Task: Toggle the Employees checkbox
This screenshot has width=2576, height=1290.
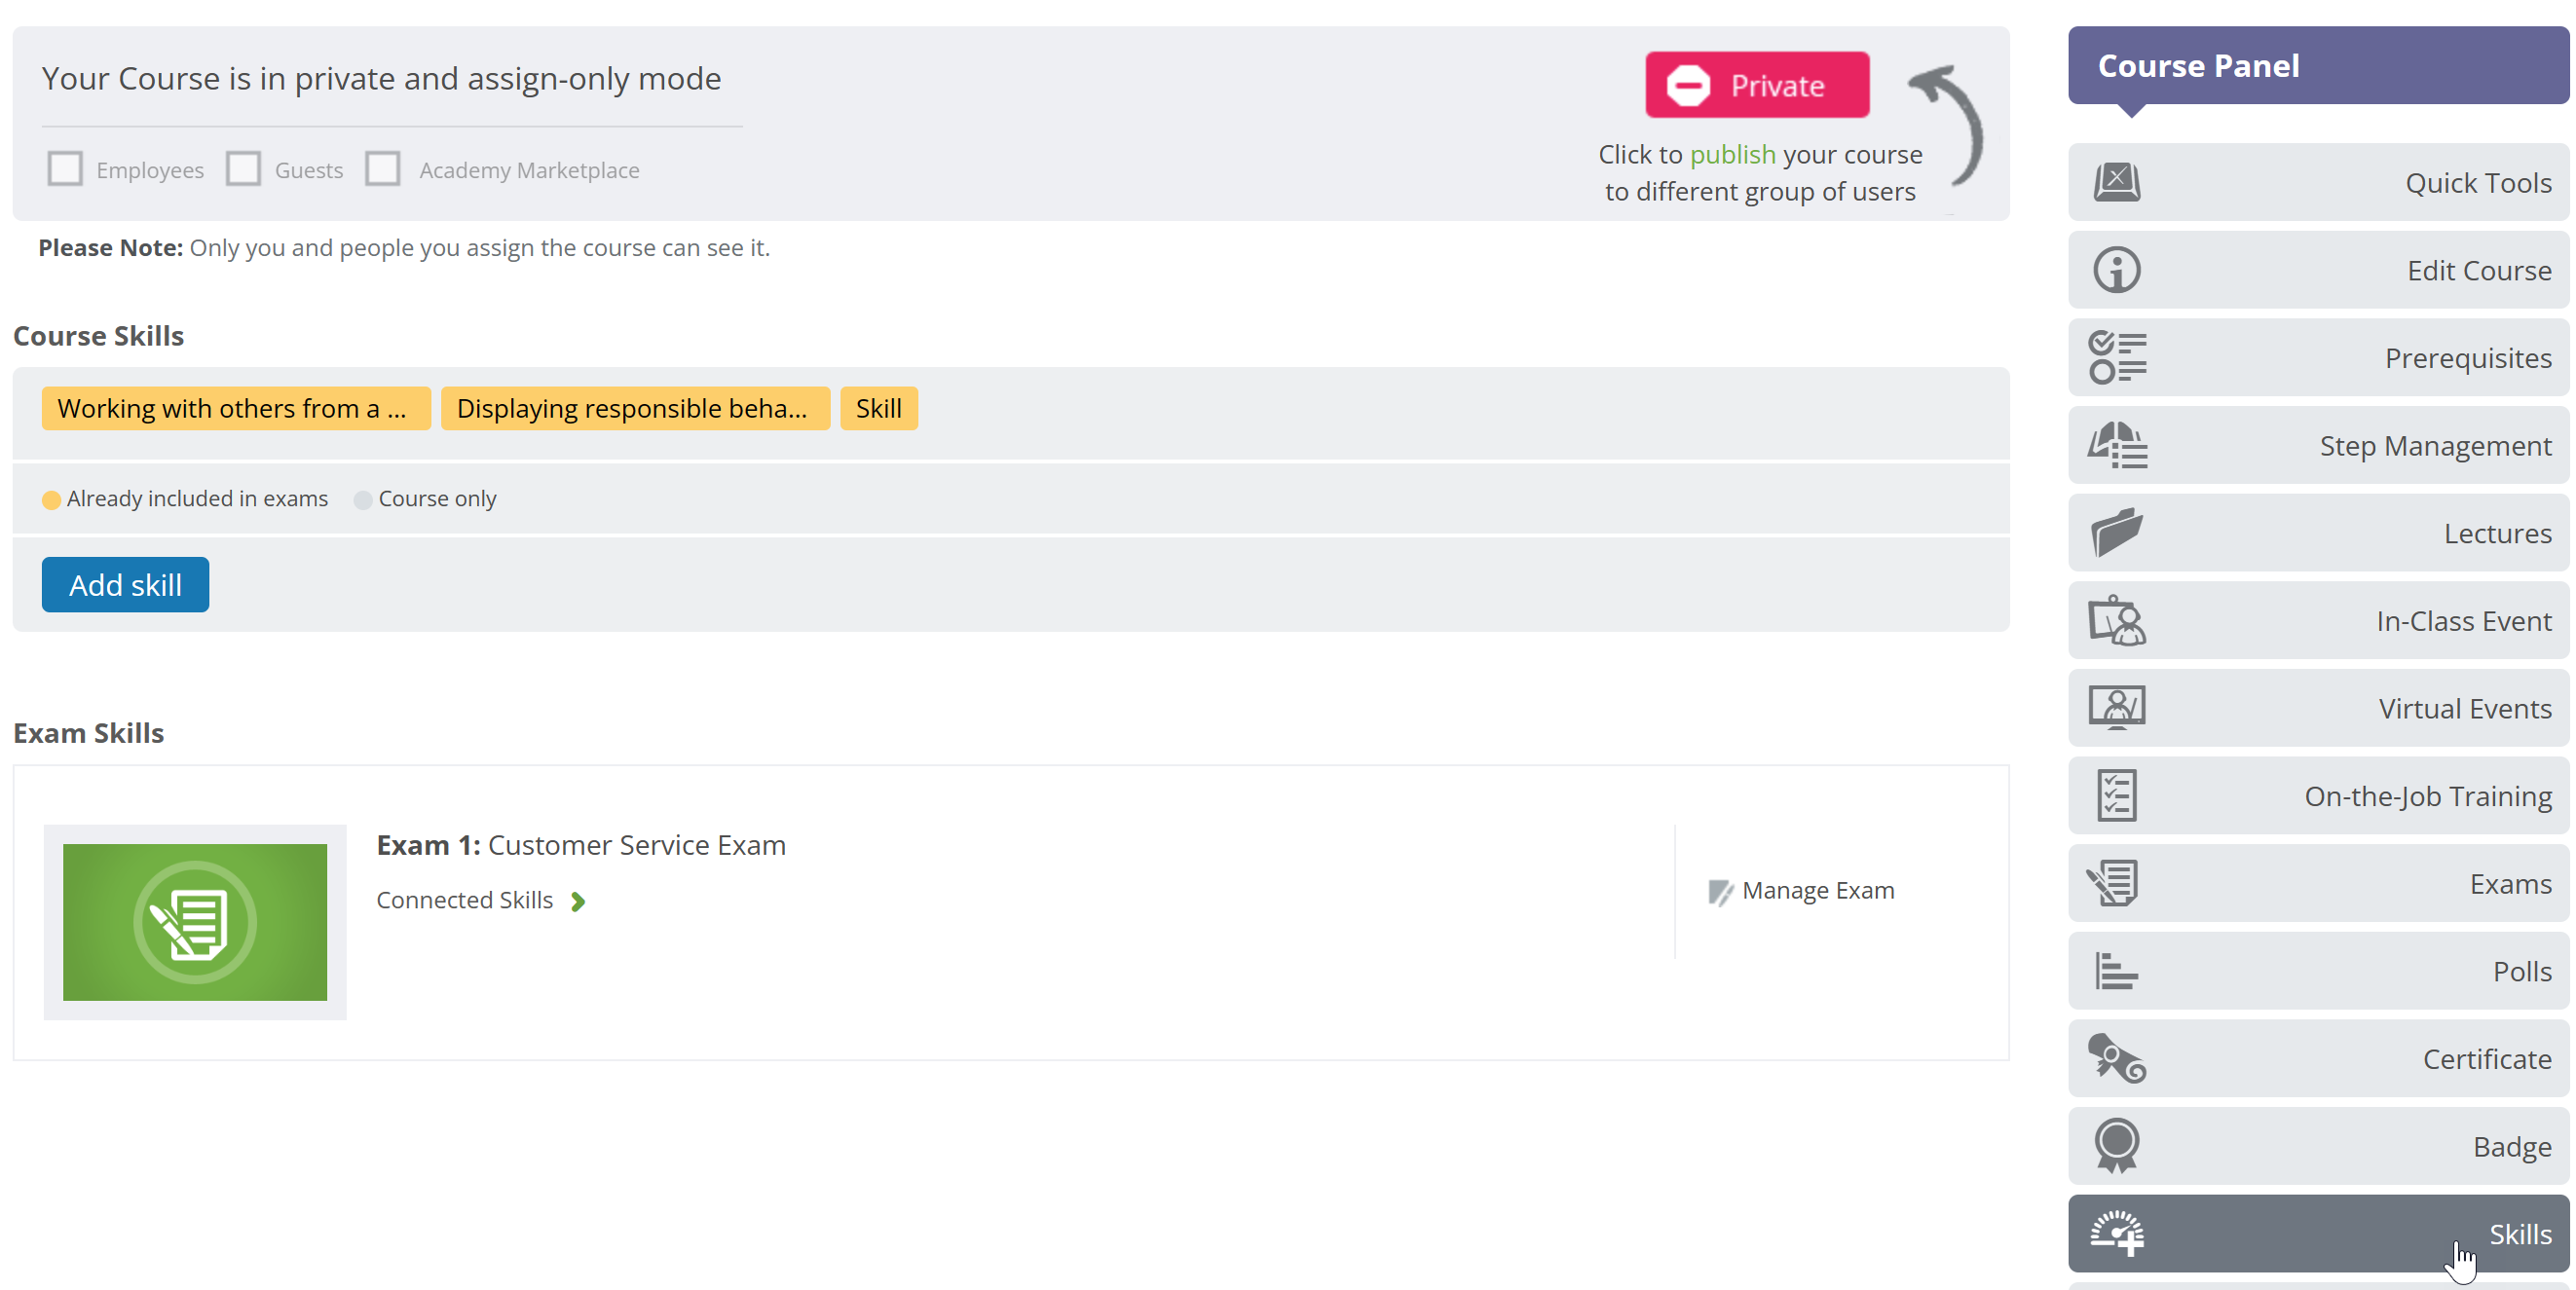Action: (65, 168)
